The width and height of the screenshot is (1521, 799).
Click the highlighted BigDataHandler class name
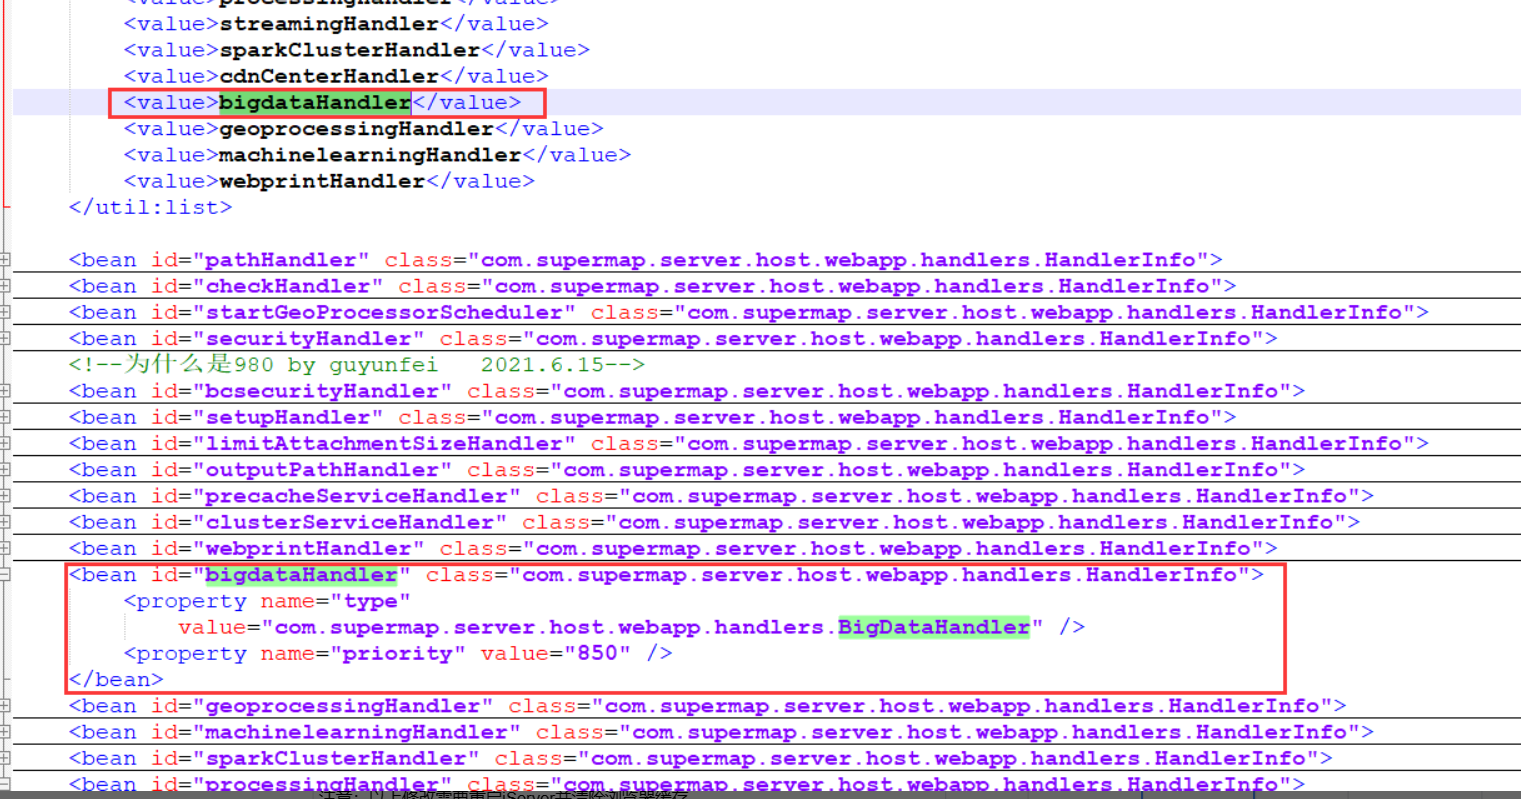933,627
